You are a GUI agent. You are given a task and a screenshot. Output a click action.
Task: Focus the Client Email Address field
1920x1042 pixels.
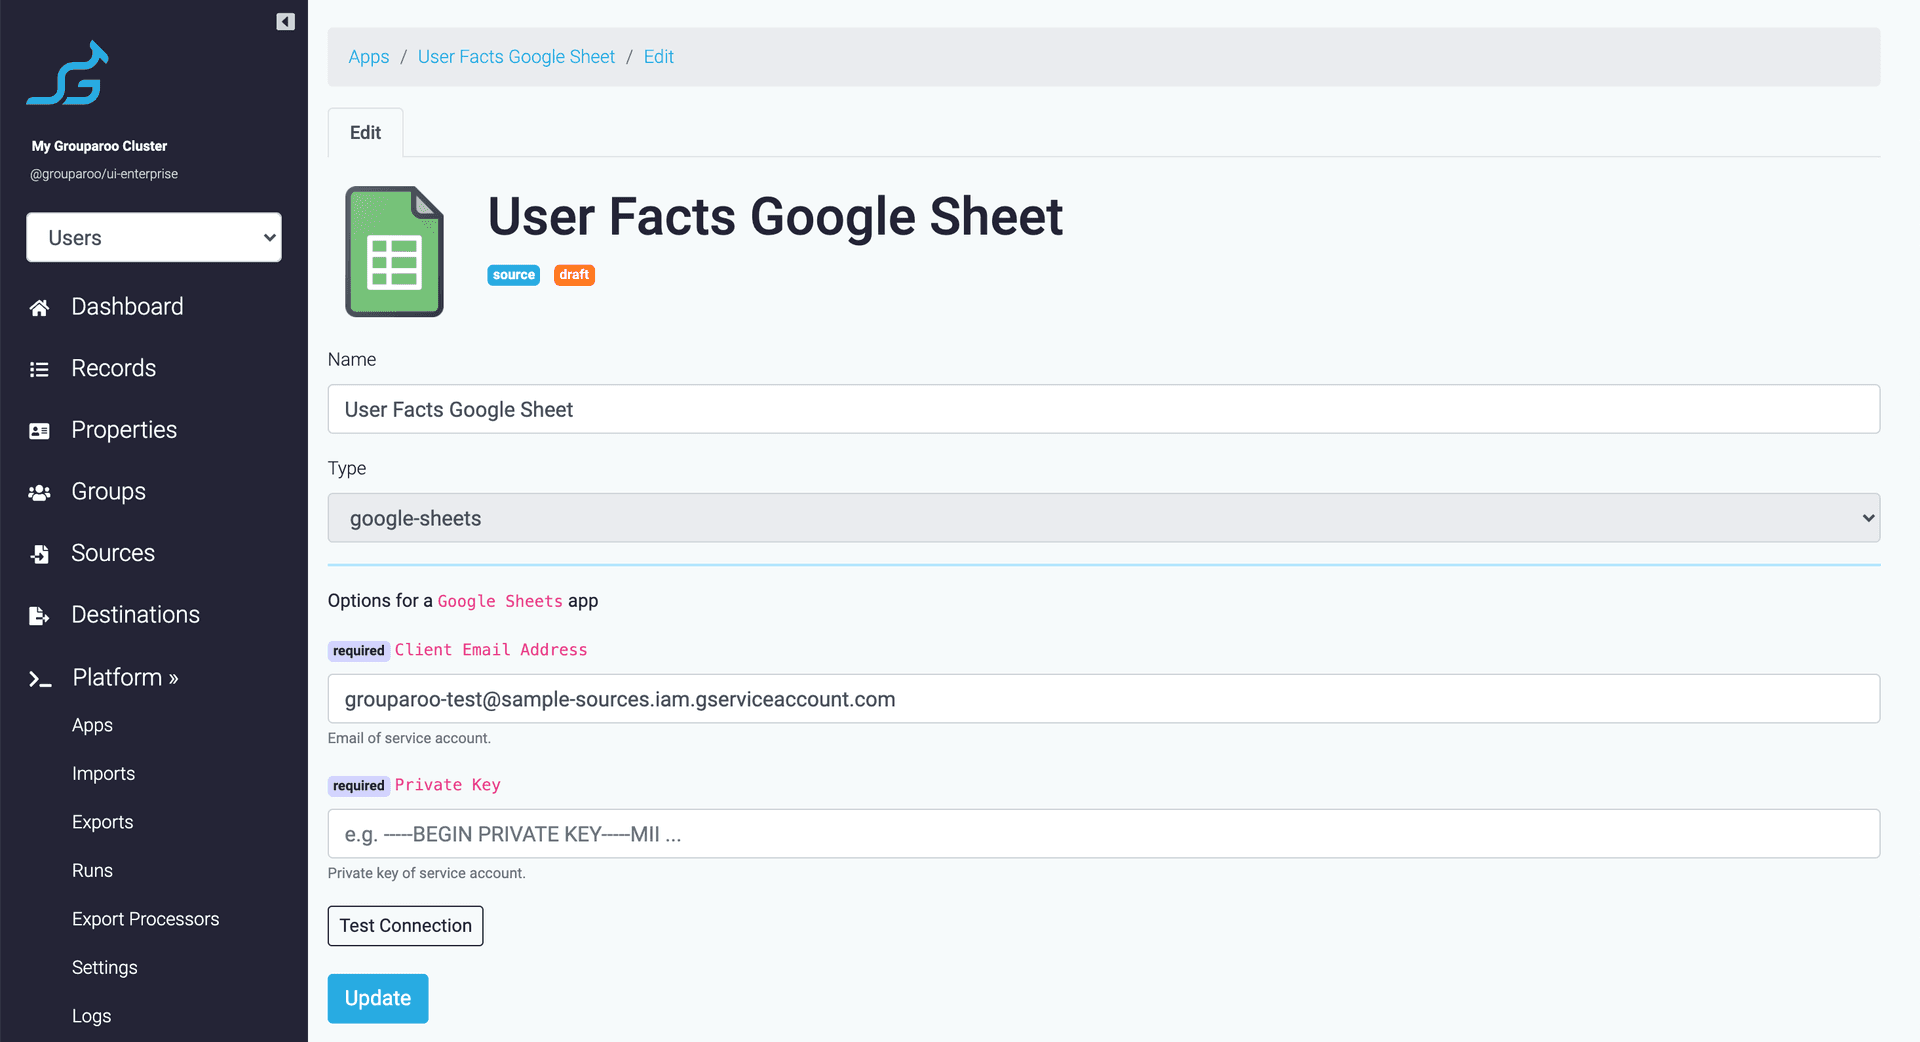(1104, 699)
